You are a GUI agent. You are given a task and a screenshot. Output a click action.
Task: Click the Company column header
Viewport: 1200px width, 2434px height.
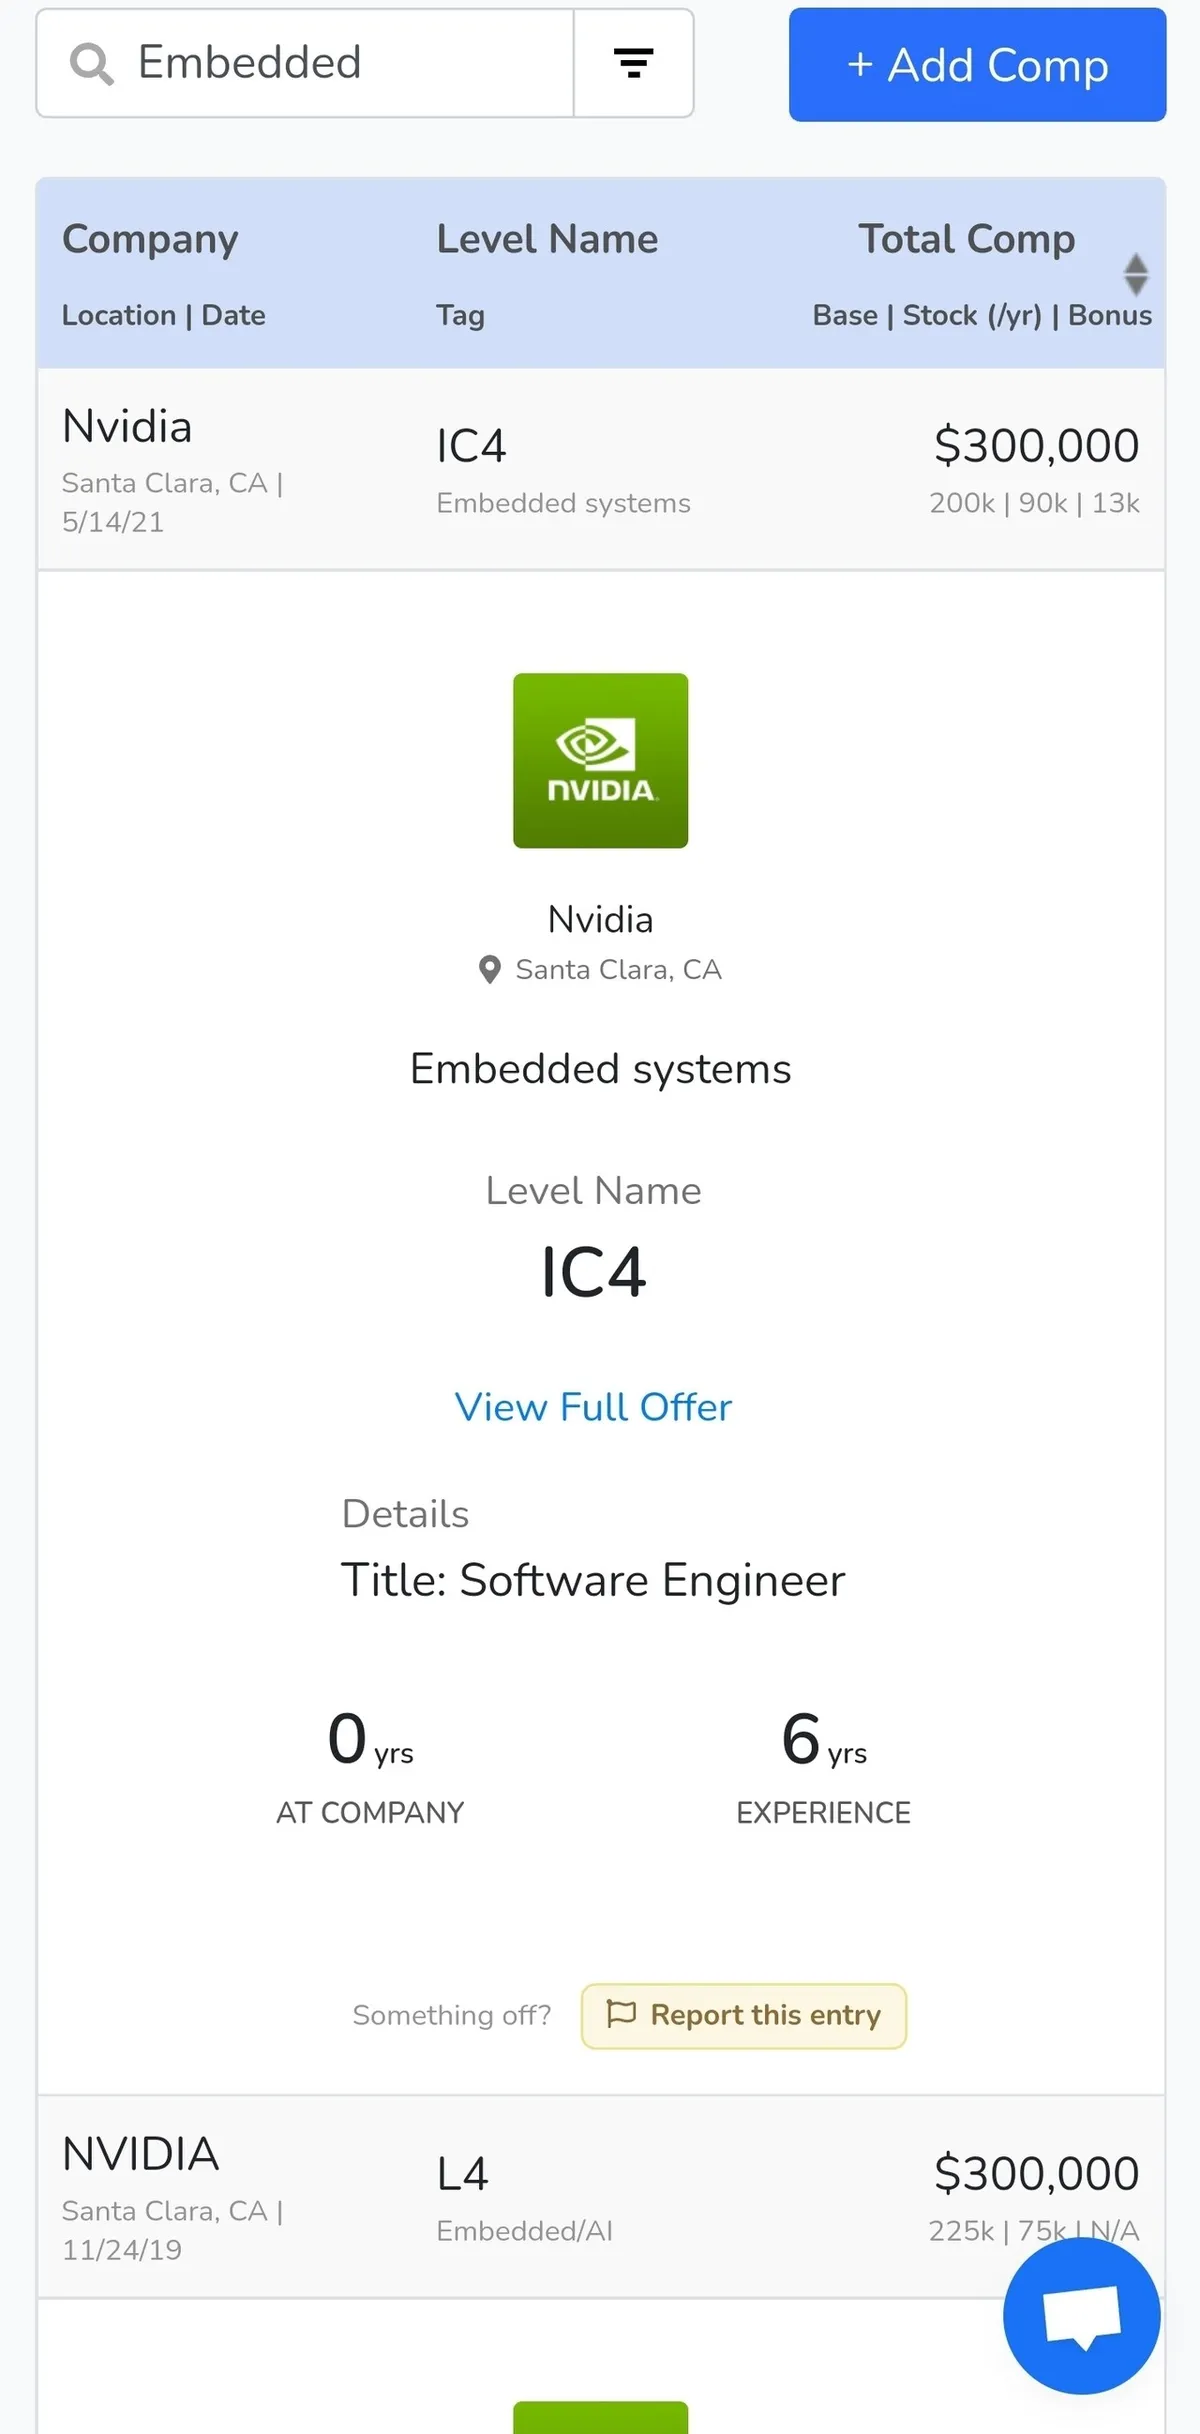point(150,239)
